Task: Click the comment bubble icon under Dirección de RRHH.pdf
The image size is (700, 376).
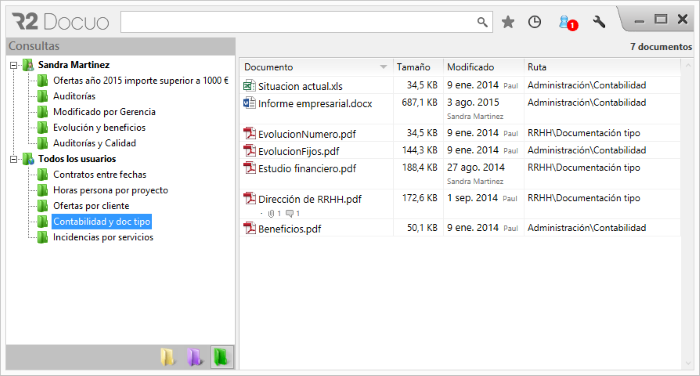Action: 290,213
